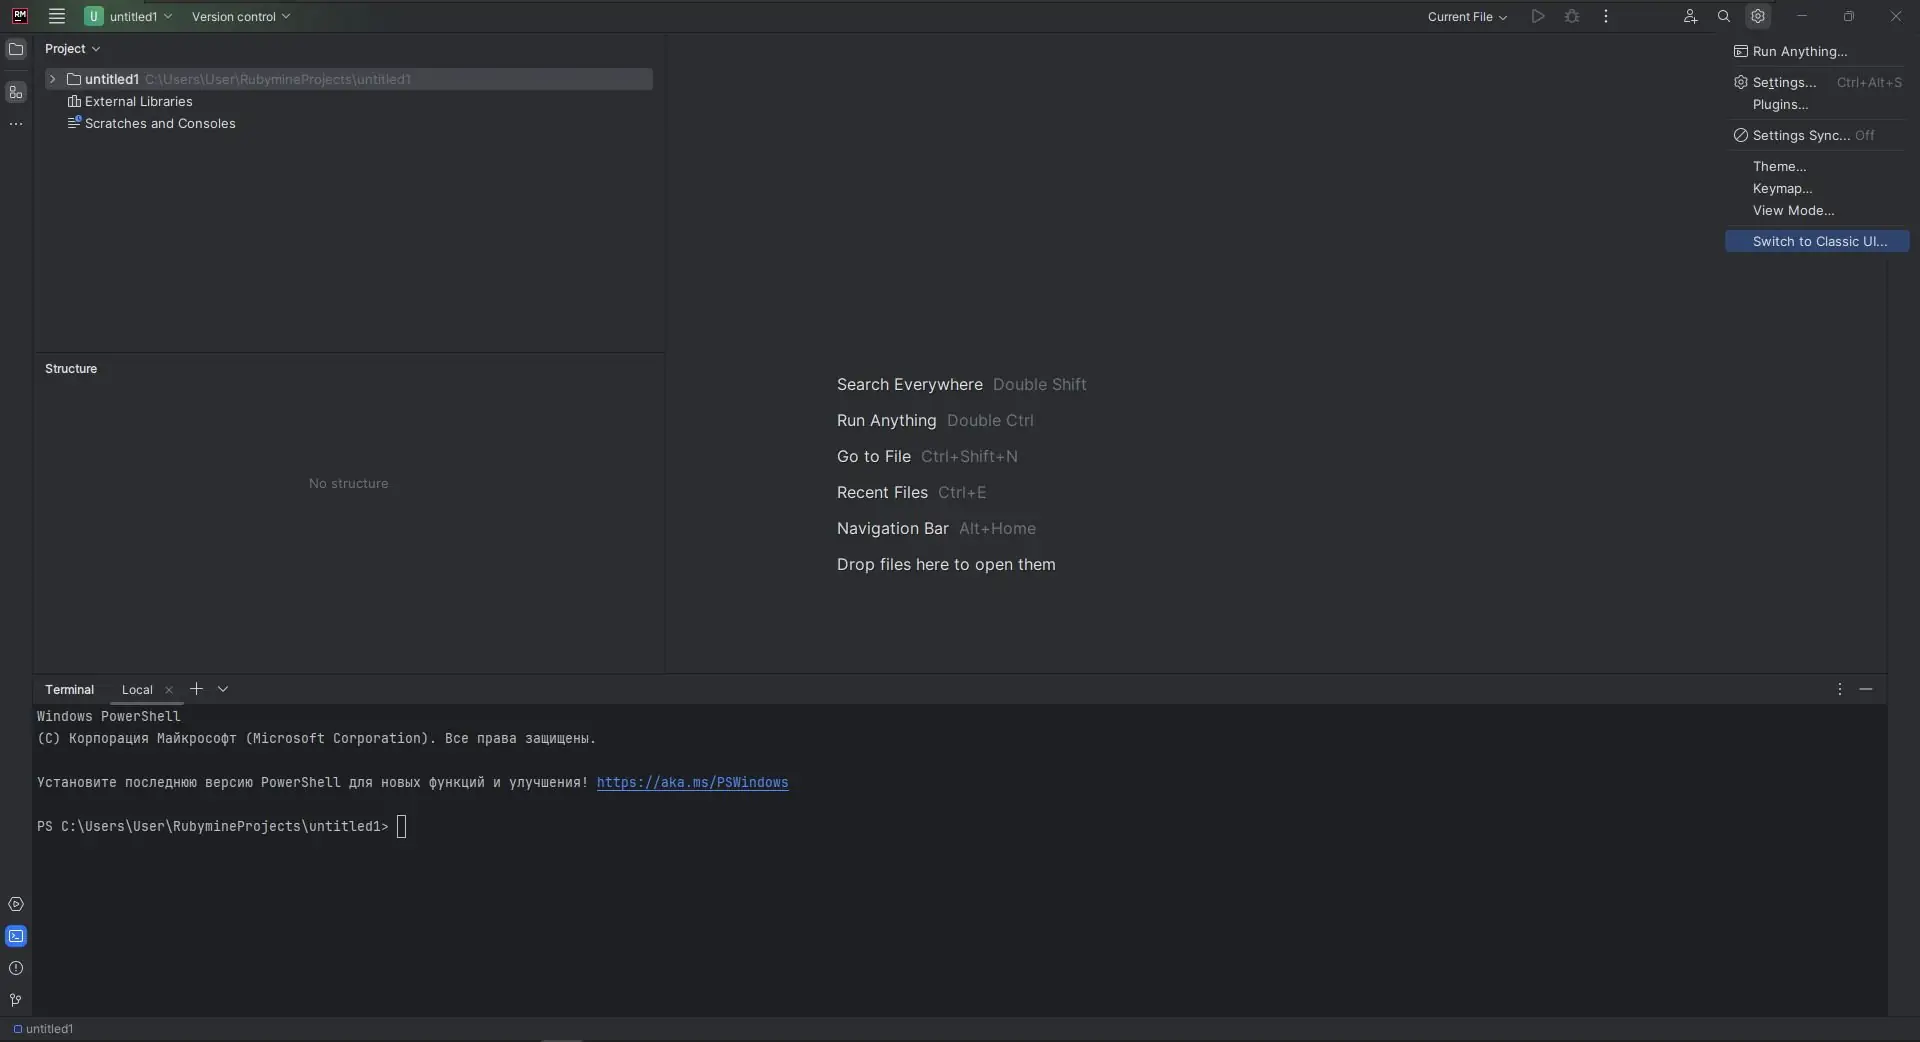
Task: Open the untitled1 project widget dropdown
Action: click(130, 16)
